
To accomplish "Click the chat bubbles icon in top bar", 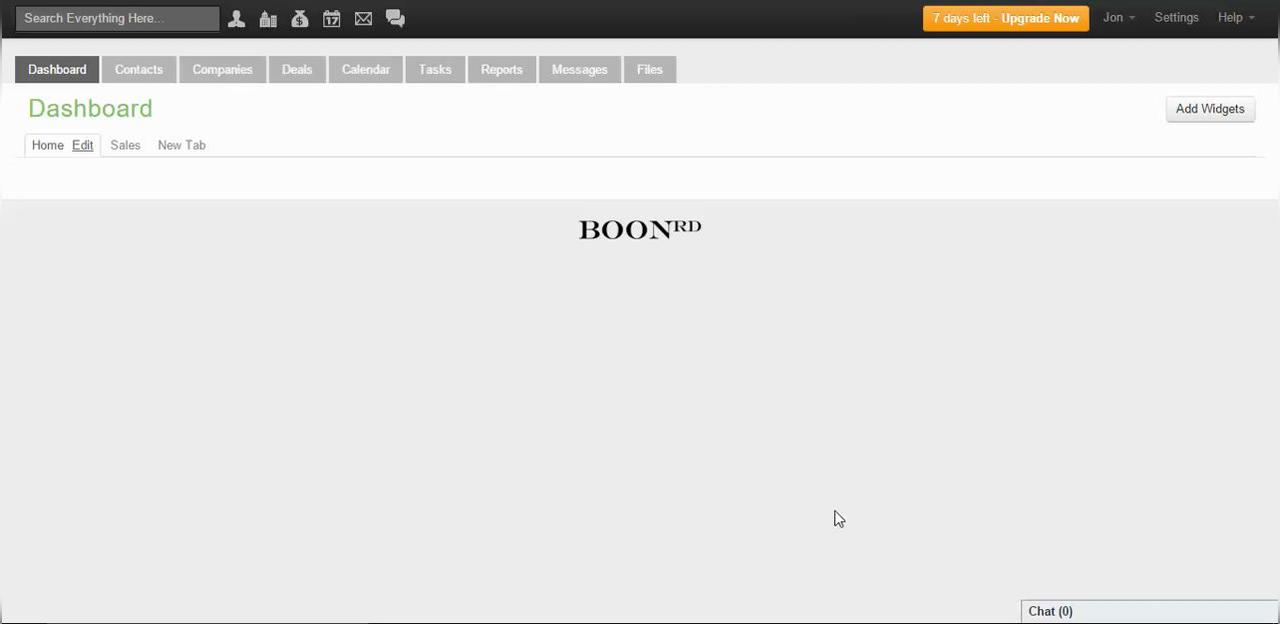I will [395, 18].
